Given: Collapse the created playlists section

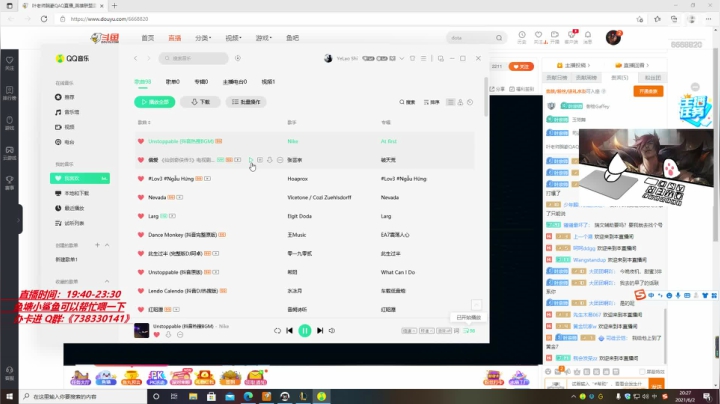Looking at the screenshot, I should [107, 245].
